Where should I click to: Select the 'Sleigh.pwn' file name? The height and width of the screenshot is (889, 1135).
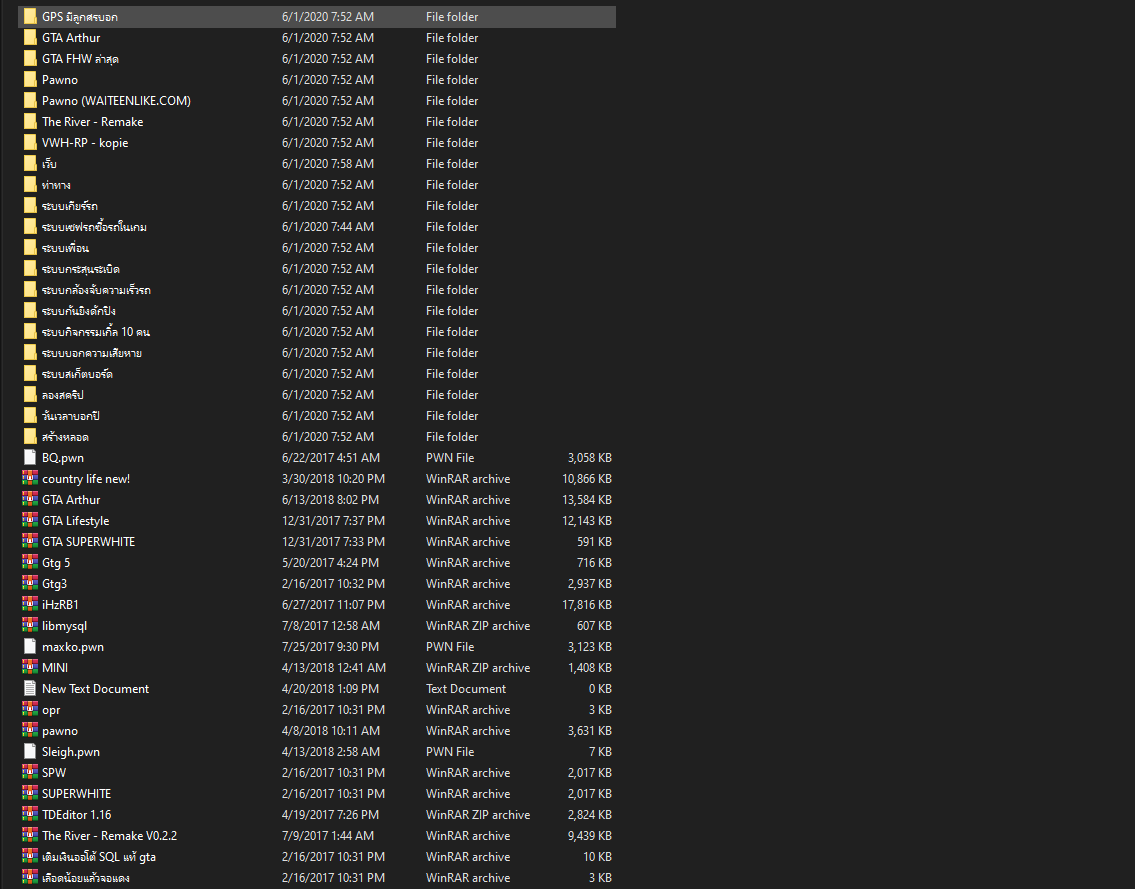(x=71, y=751)
